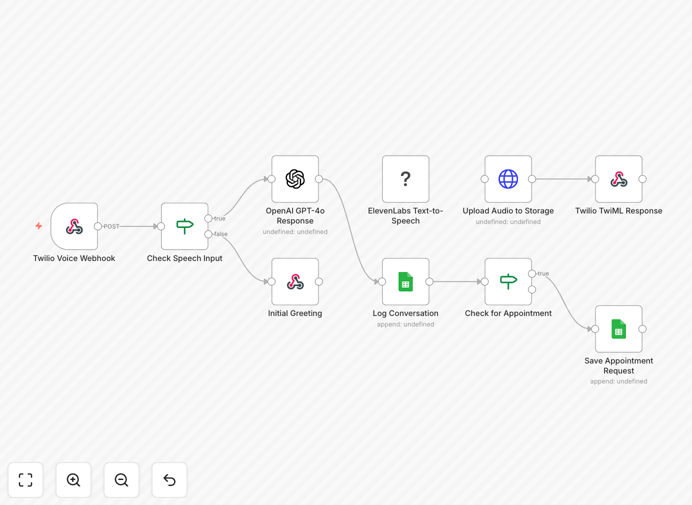Click 'append: undefined' under Log Conversation
This screenshot has width=692, height=505.
pos(406,324)
